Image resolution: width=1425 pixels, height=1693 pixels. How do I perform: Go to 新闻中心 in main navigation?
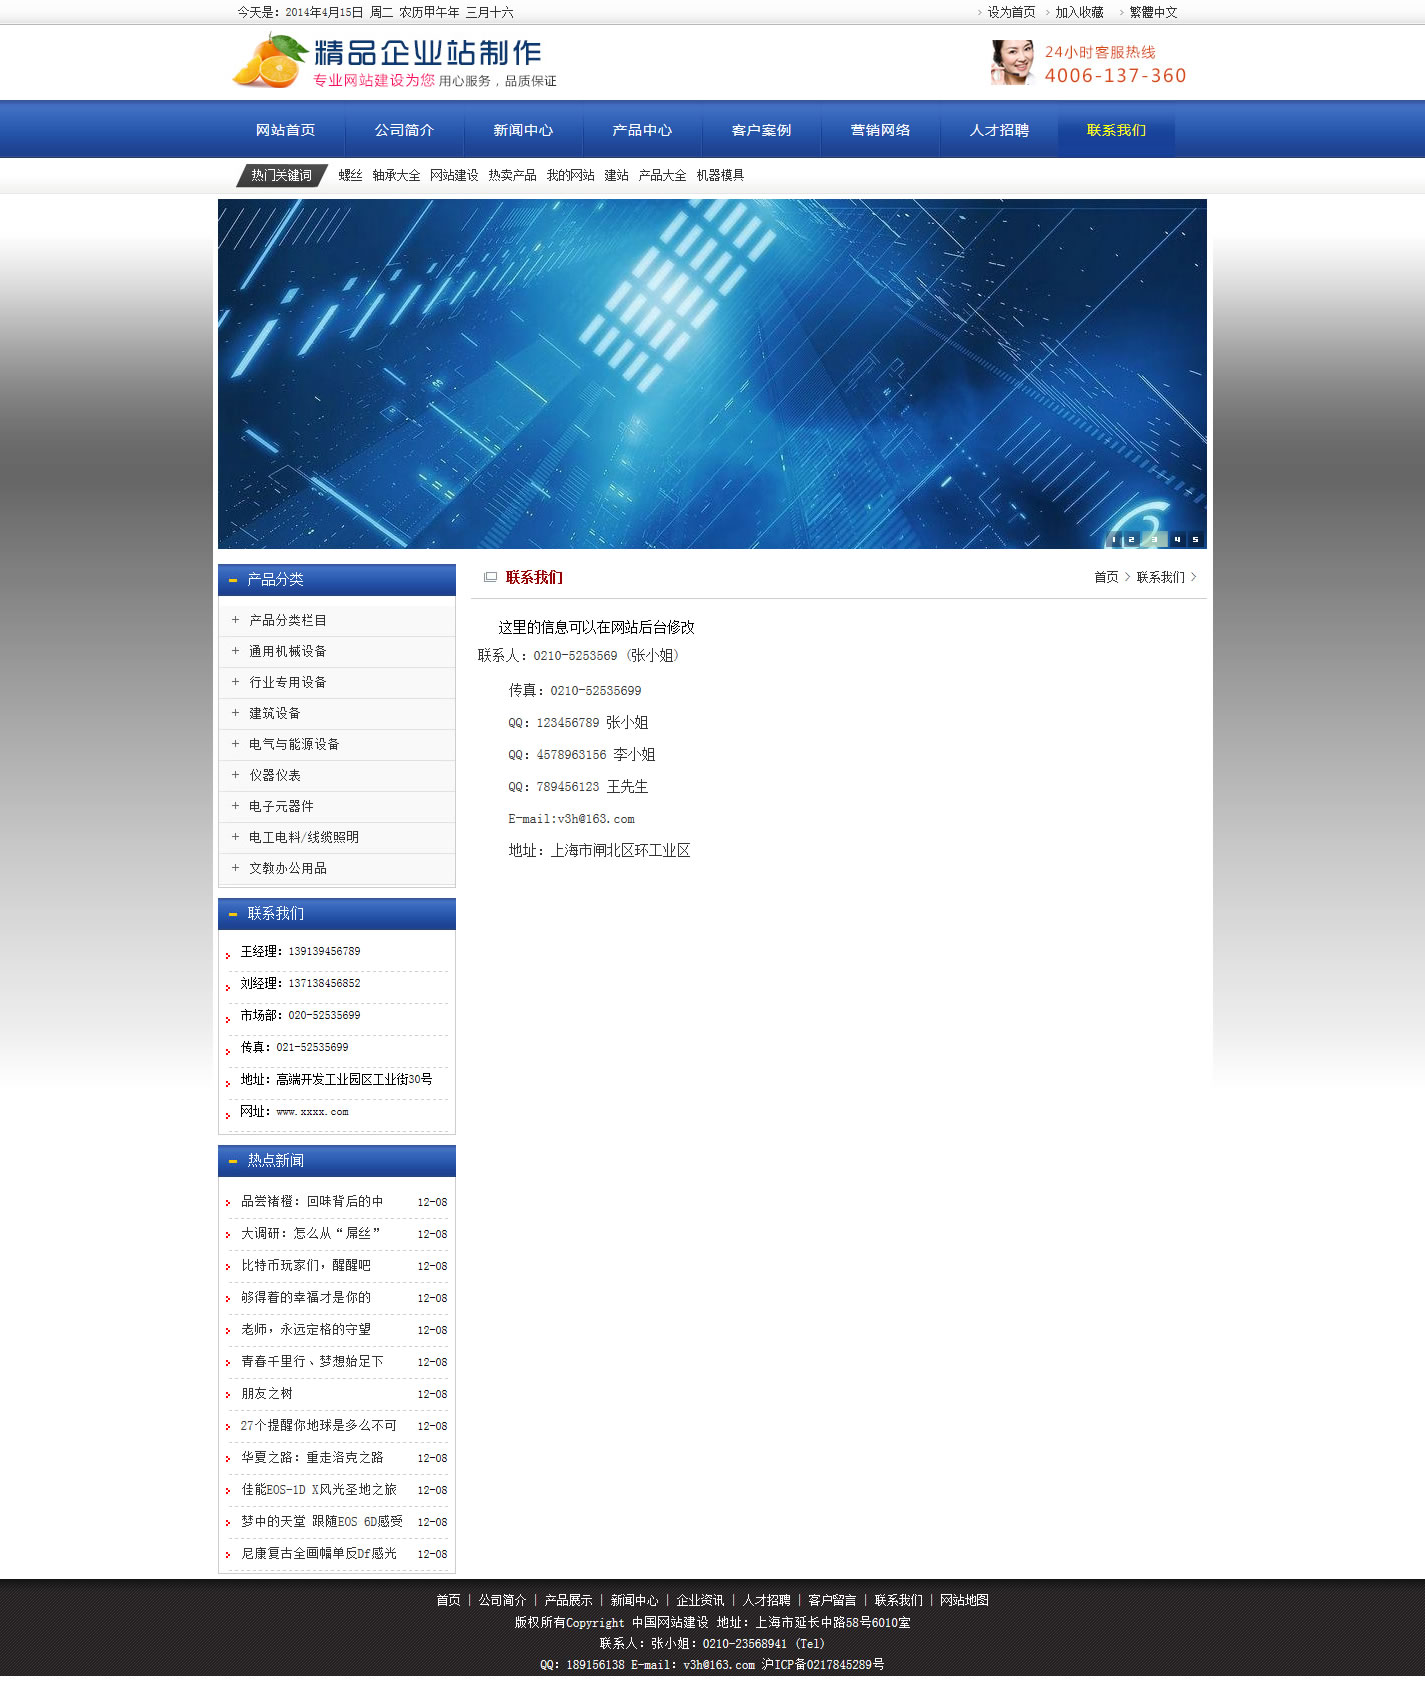point(523,130)
